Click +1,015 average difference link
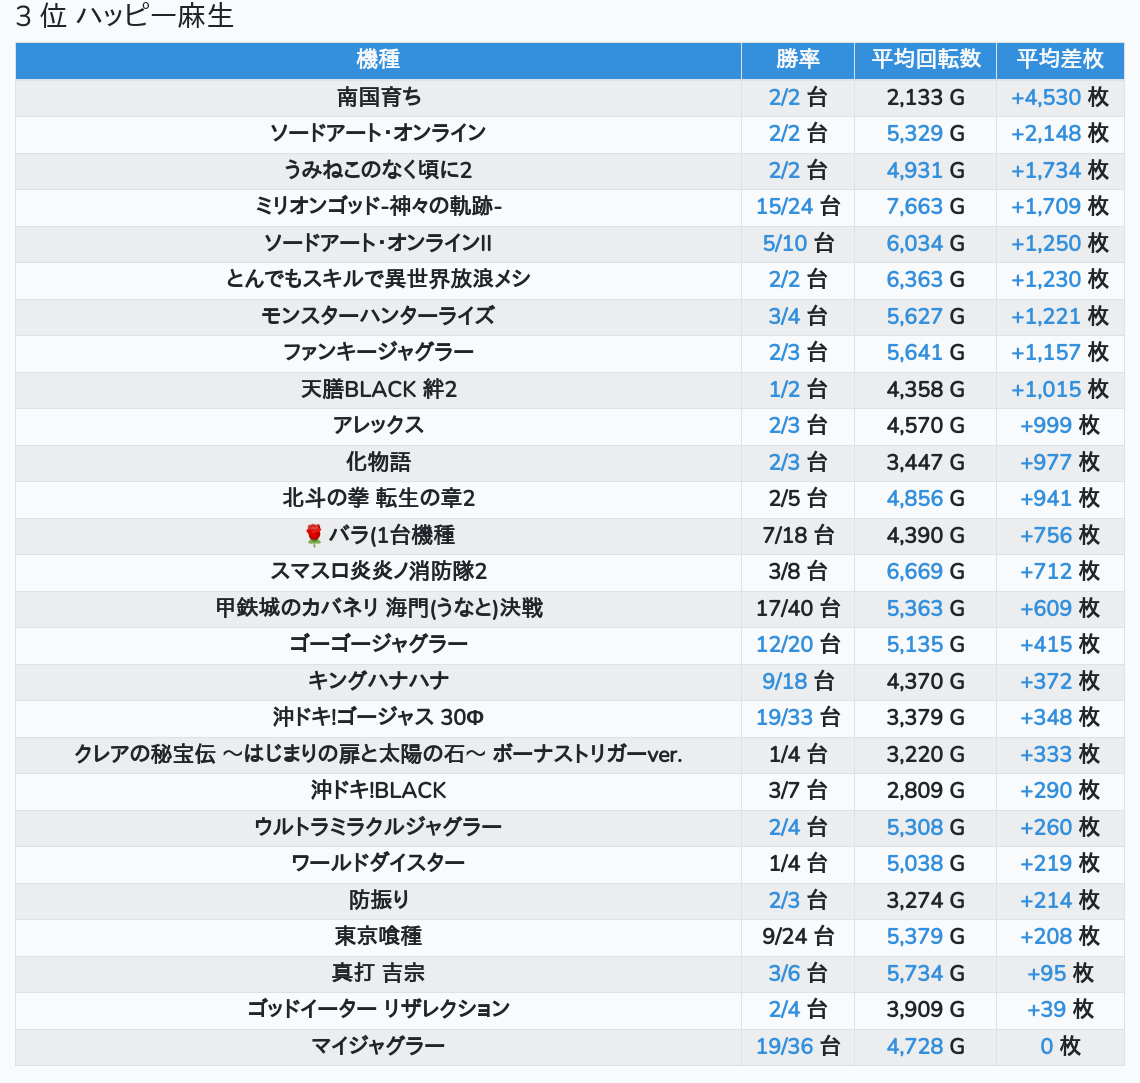This screenshot has height=1083, width=1140. pos(1045,390)
